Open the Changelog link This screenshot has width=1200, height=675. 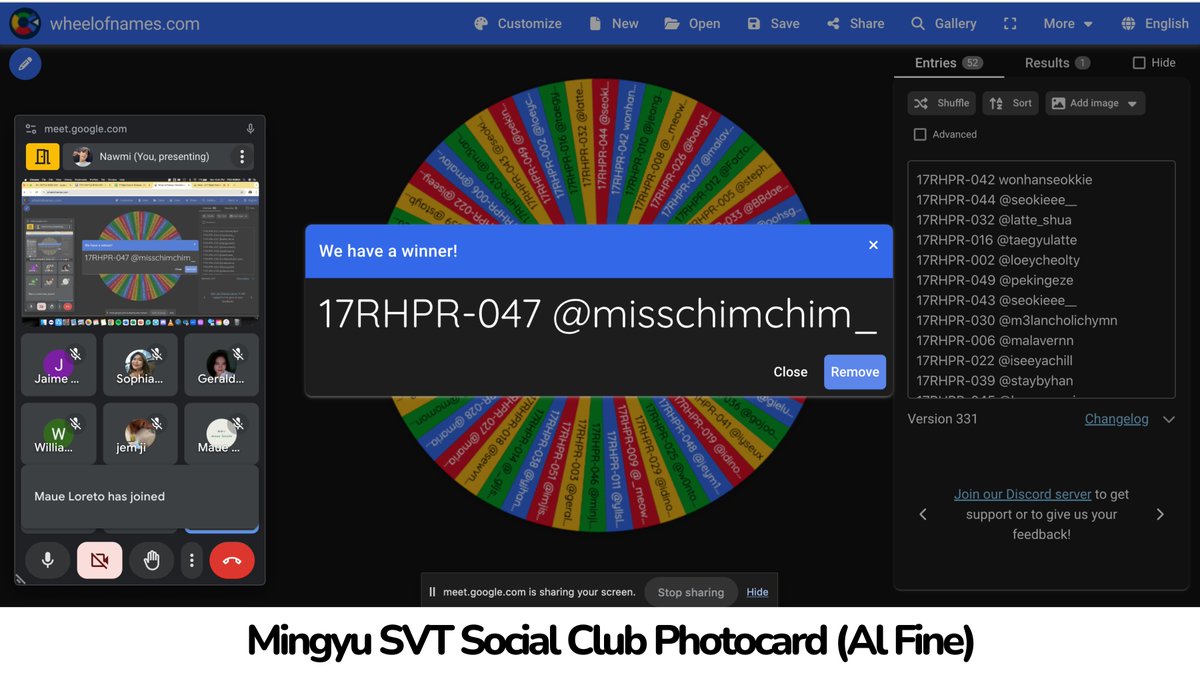coord(1116,419)
